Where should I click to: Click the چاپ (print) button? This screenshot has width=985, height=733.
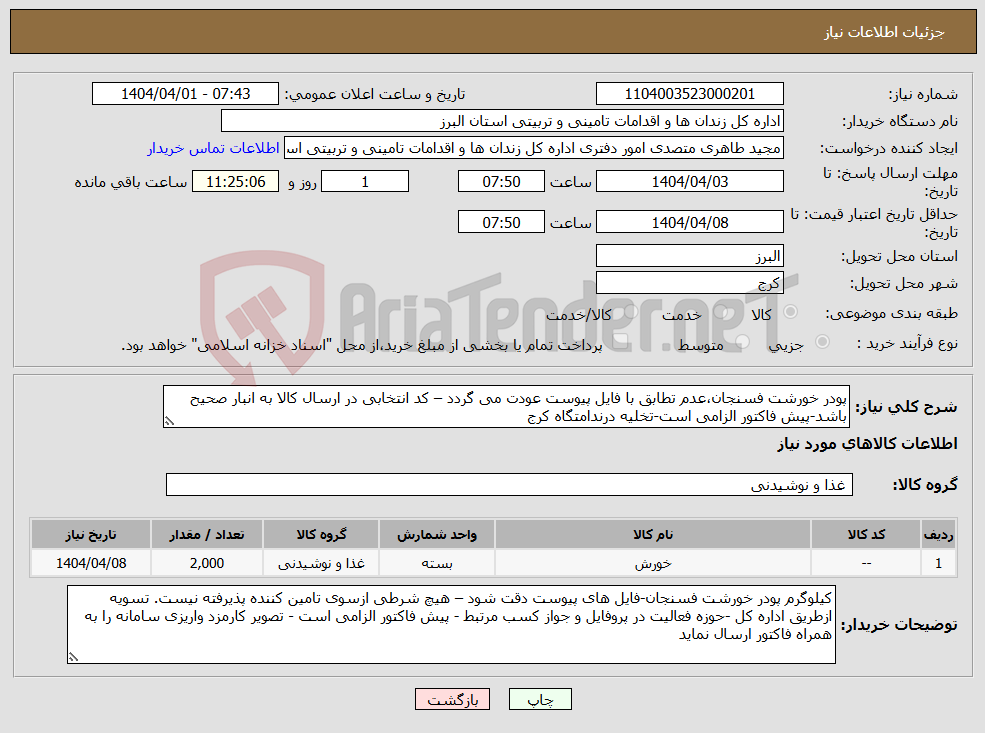(x=540, y=699)
